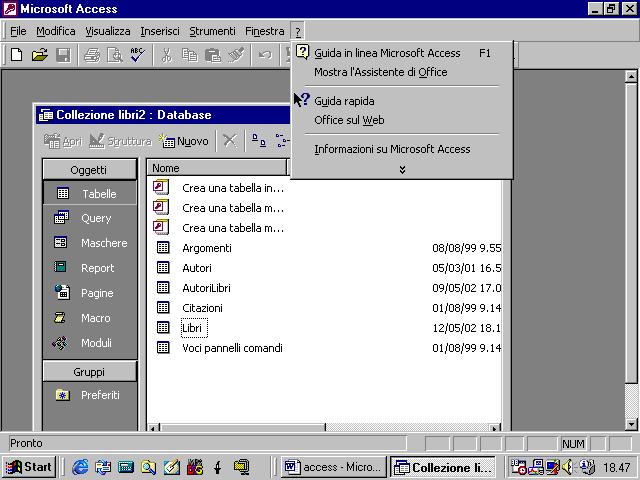640x480 pixels.
Task: Open the Inserisci menu
Action: (160, 31)
